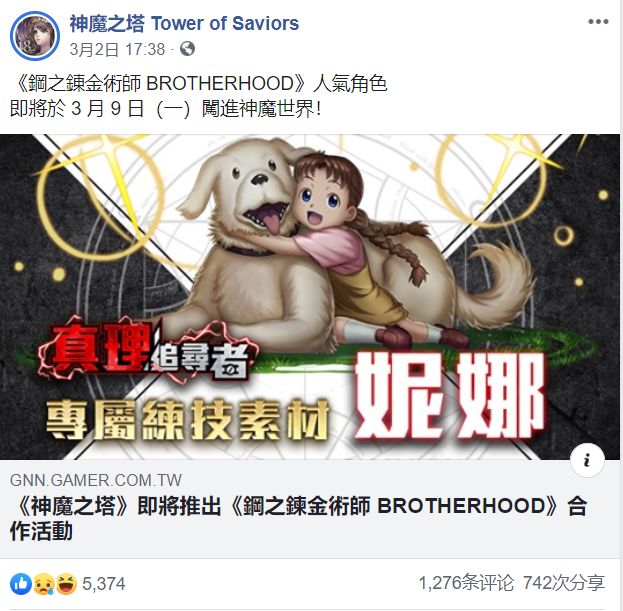Click the sad crying reaction icon

[44, 584]
